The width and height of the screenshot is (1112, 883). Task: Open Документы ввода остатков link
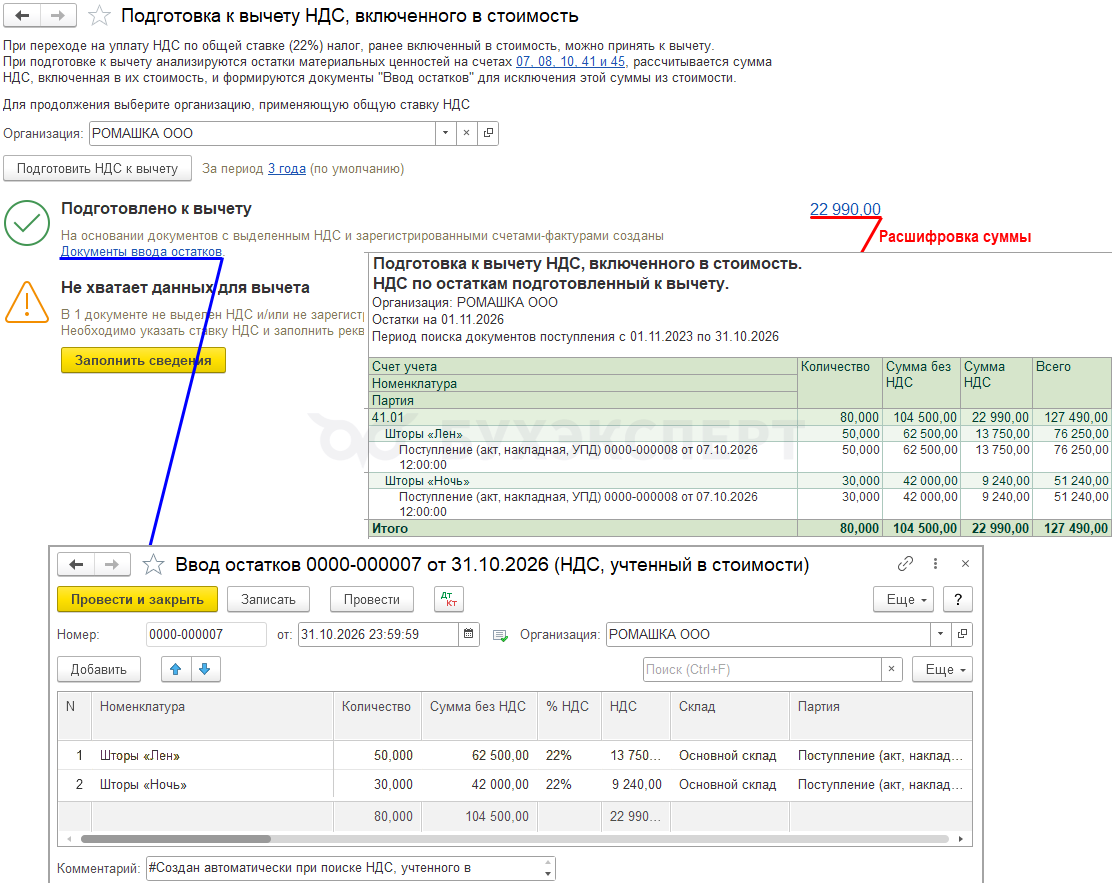[141, 251]
